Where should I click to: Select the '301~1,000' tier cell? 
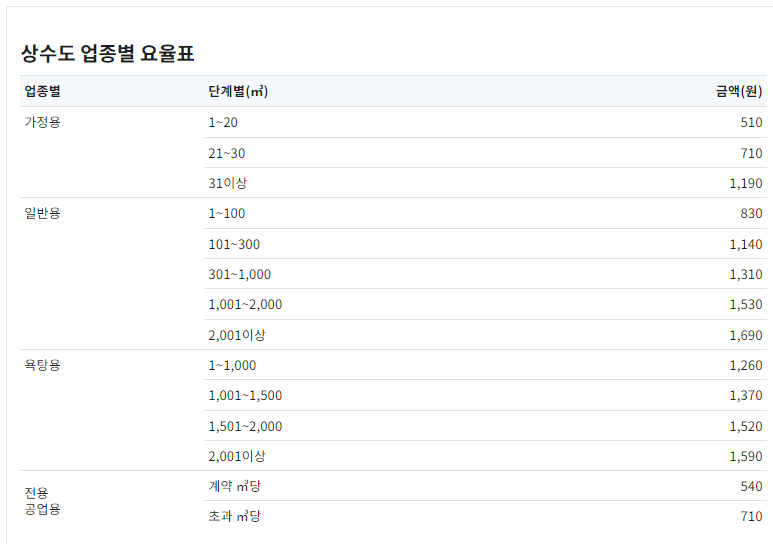pos(240,274)
